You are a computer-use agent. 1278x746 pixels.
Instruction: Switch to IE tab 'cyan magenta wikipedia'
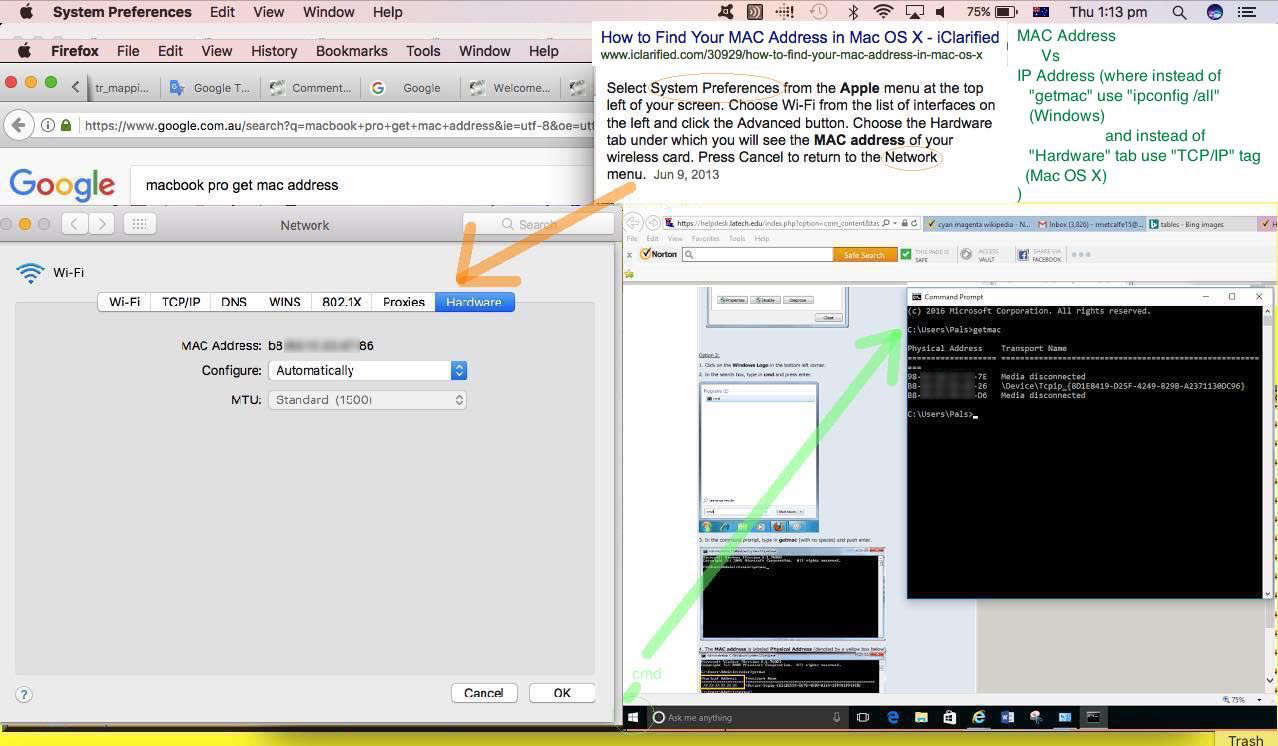(x=977, y=224)
